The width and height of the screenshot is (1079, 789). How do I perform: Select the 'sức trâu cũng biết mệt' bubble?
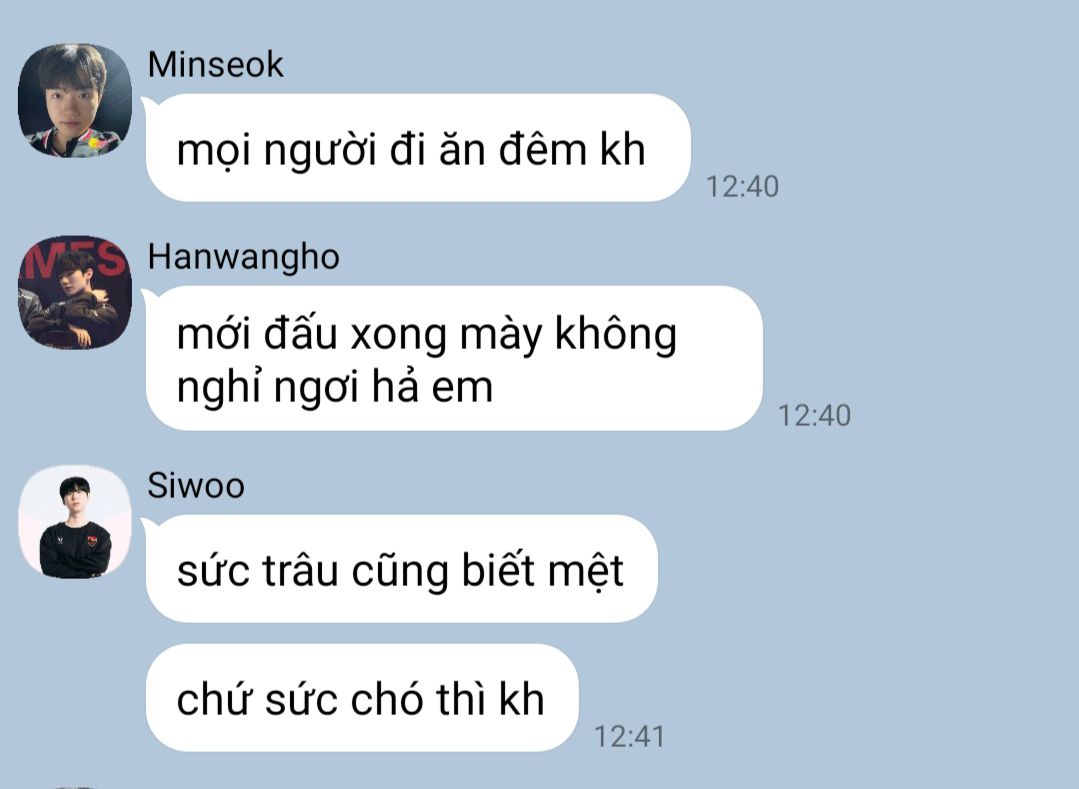(x=401, y=569)
